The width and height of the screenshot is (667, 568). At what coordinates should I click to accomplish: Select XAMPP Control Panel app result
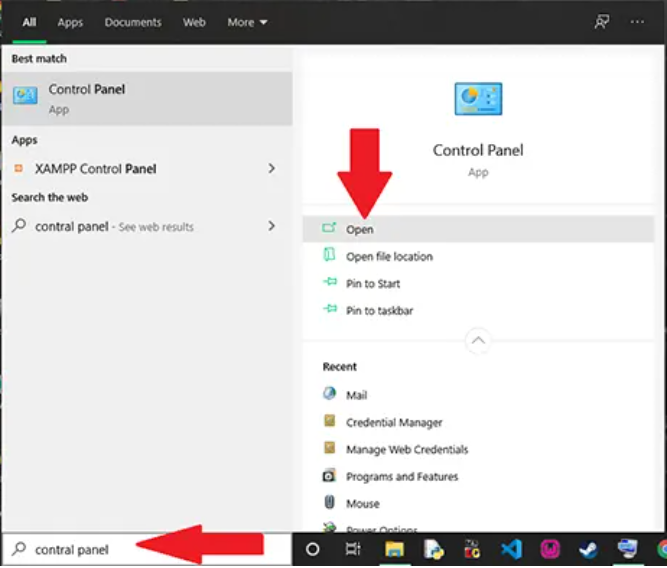click(x=147, y=169)
